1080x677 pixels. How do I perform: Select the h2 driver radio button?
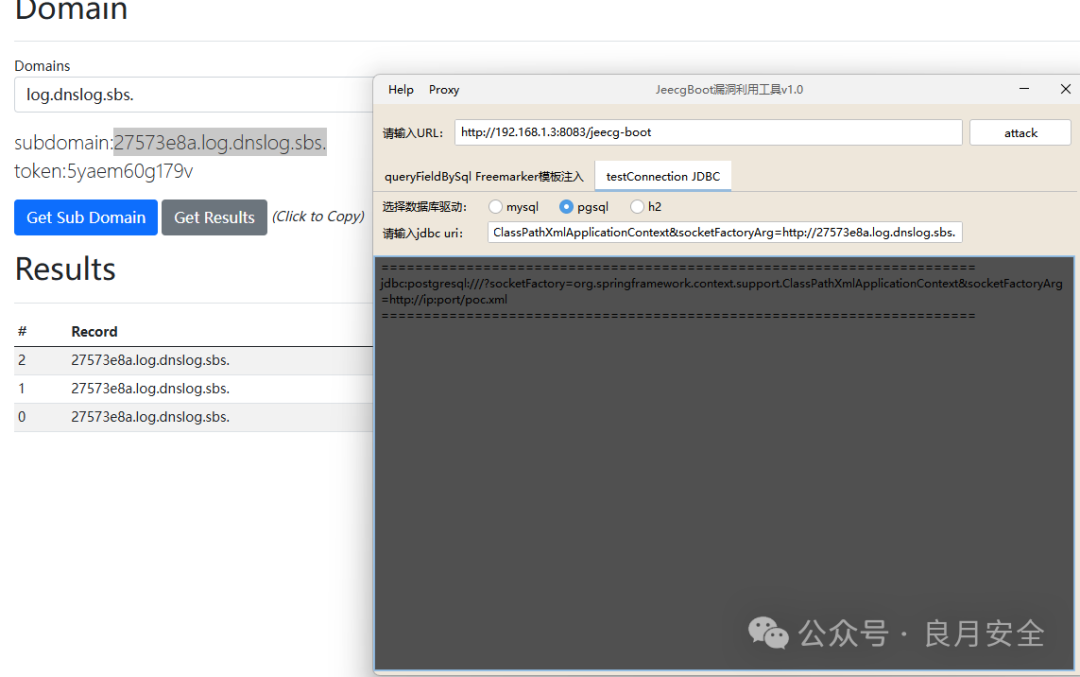637,207
